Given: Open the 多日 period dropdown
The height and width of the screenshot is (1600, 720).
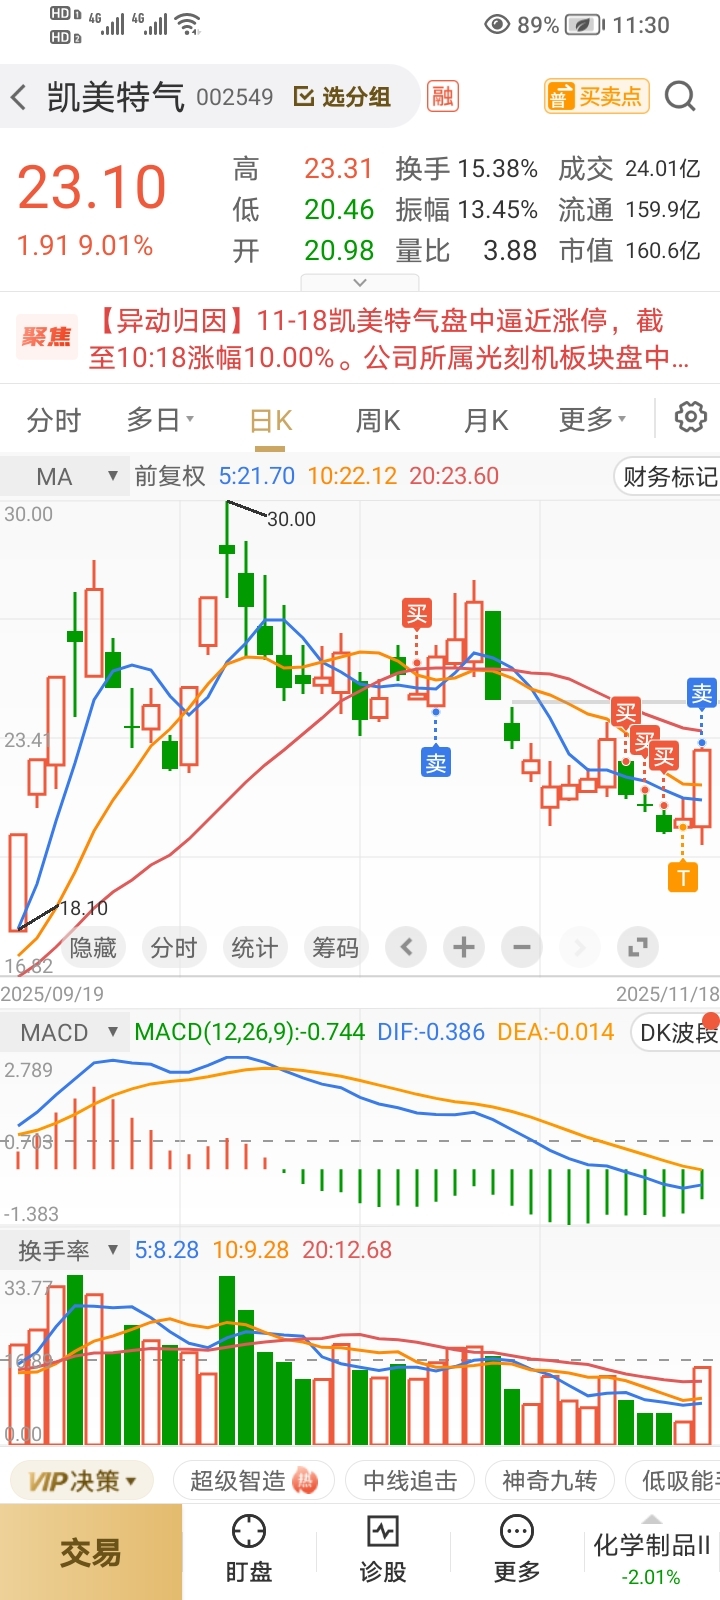Looking at the screenshot, I should [160, 419].
